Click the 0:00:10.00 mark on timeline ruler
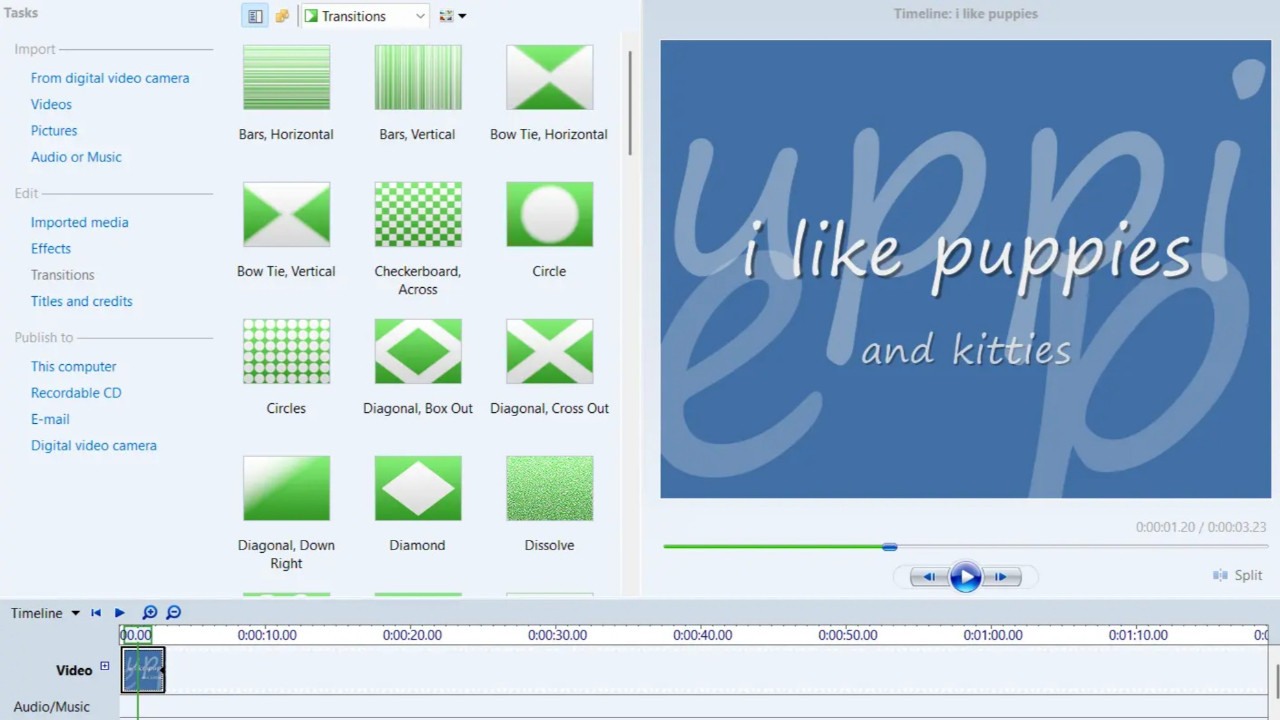 coord(266,635)
